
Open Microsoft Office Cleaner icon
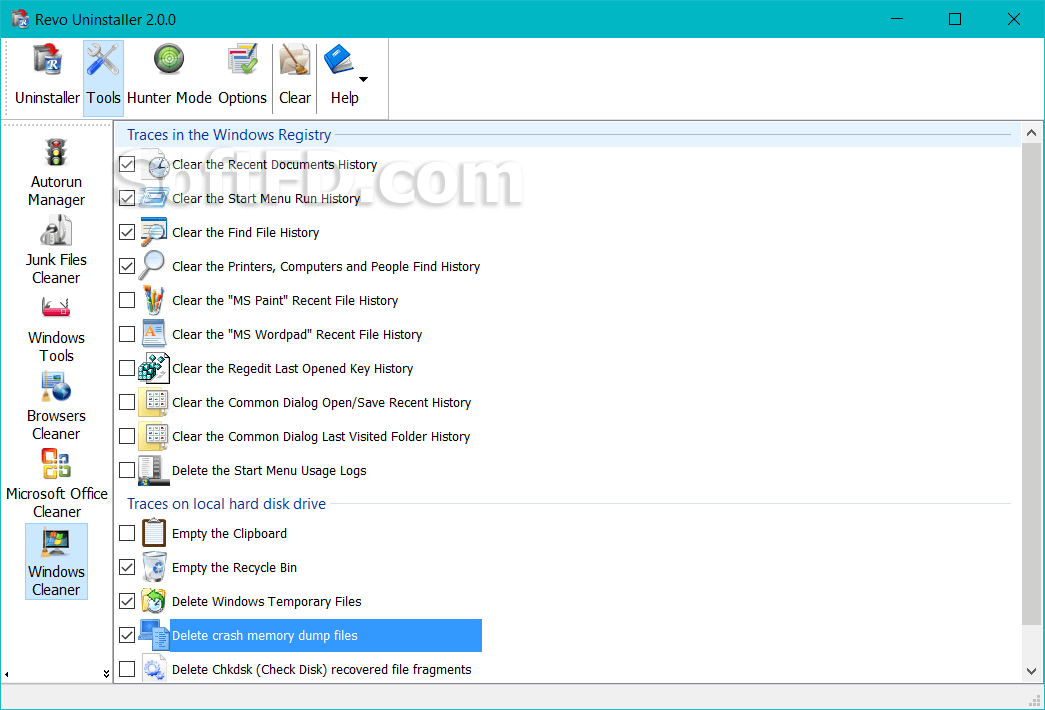point(56,464)
